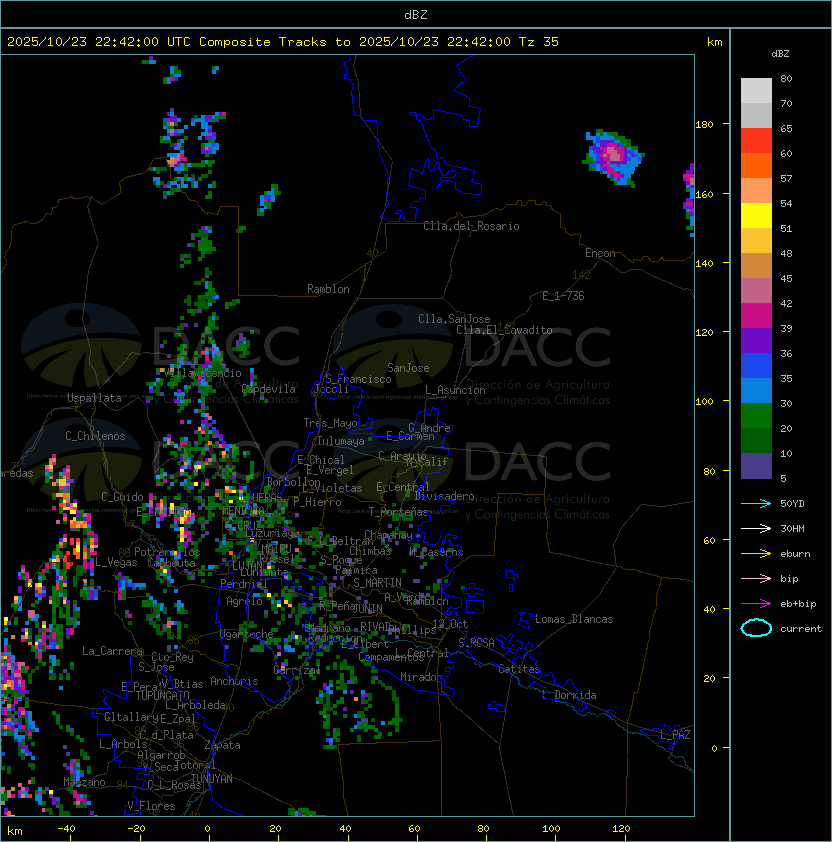Screen dimensions: 832x842
Task: Click the 'Clla.del_Rosario' place label
Action: point(471,226)
